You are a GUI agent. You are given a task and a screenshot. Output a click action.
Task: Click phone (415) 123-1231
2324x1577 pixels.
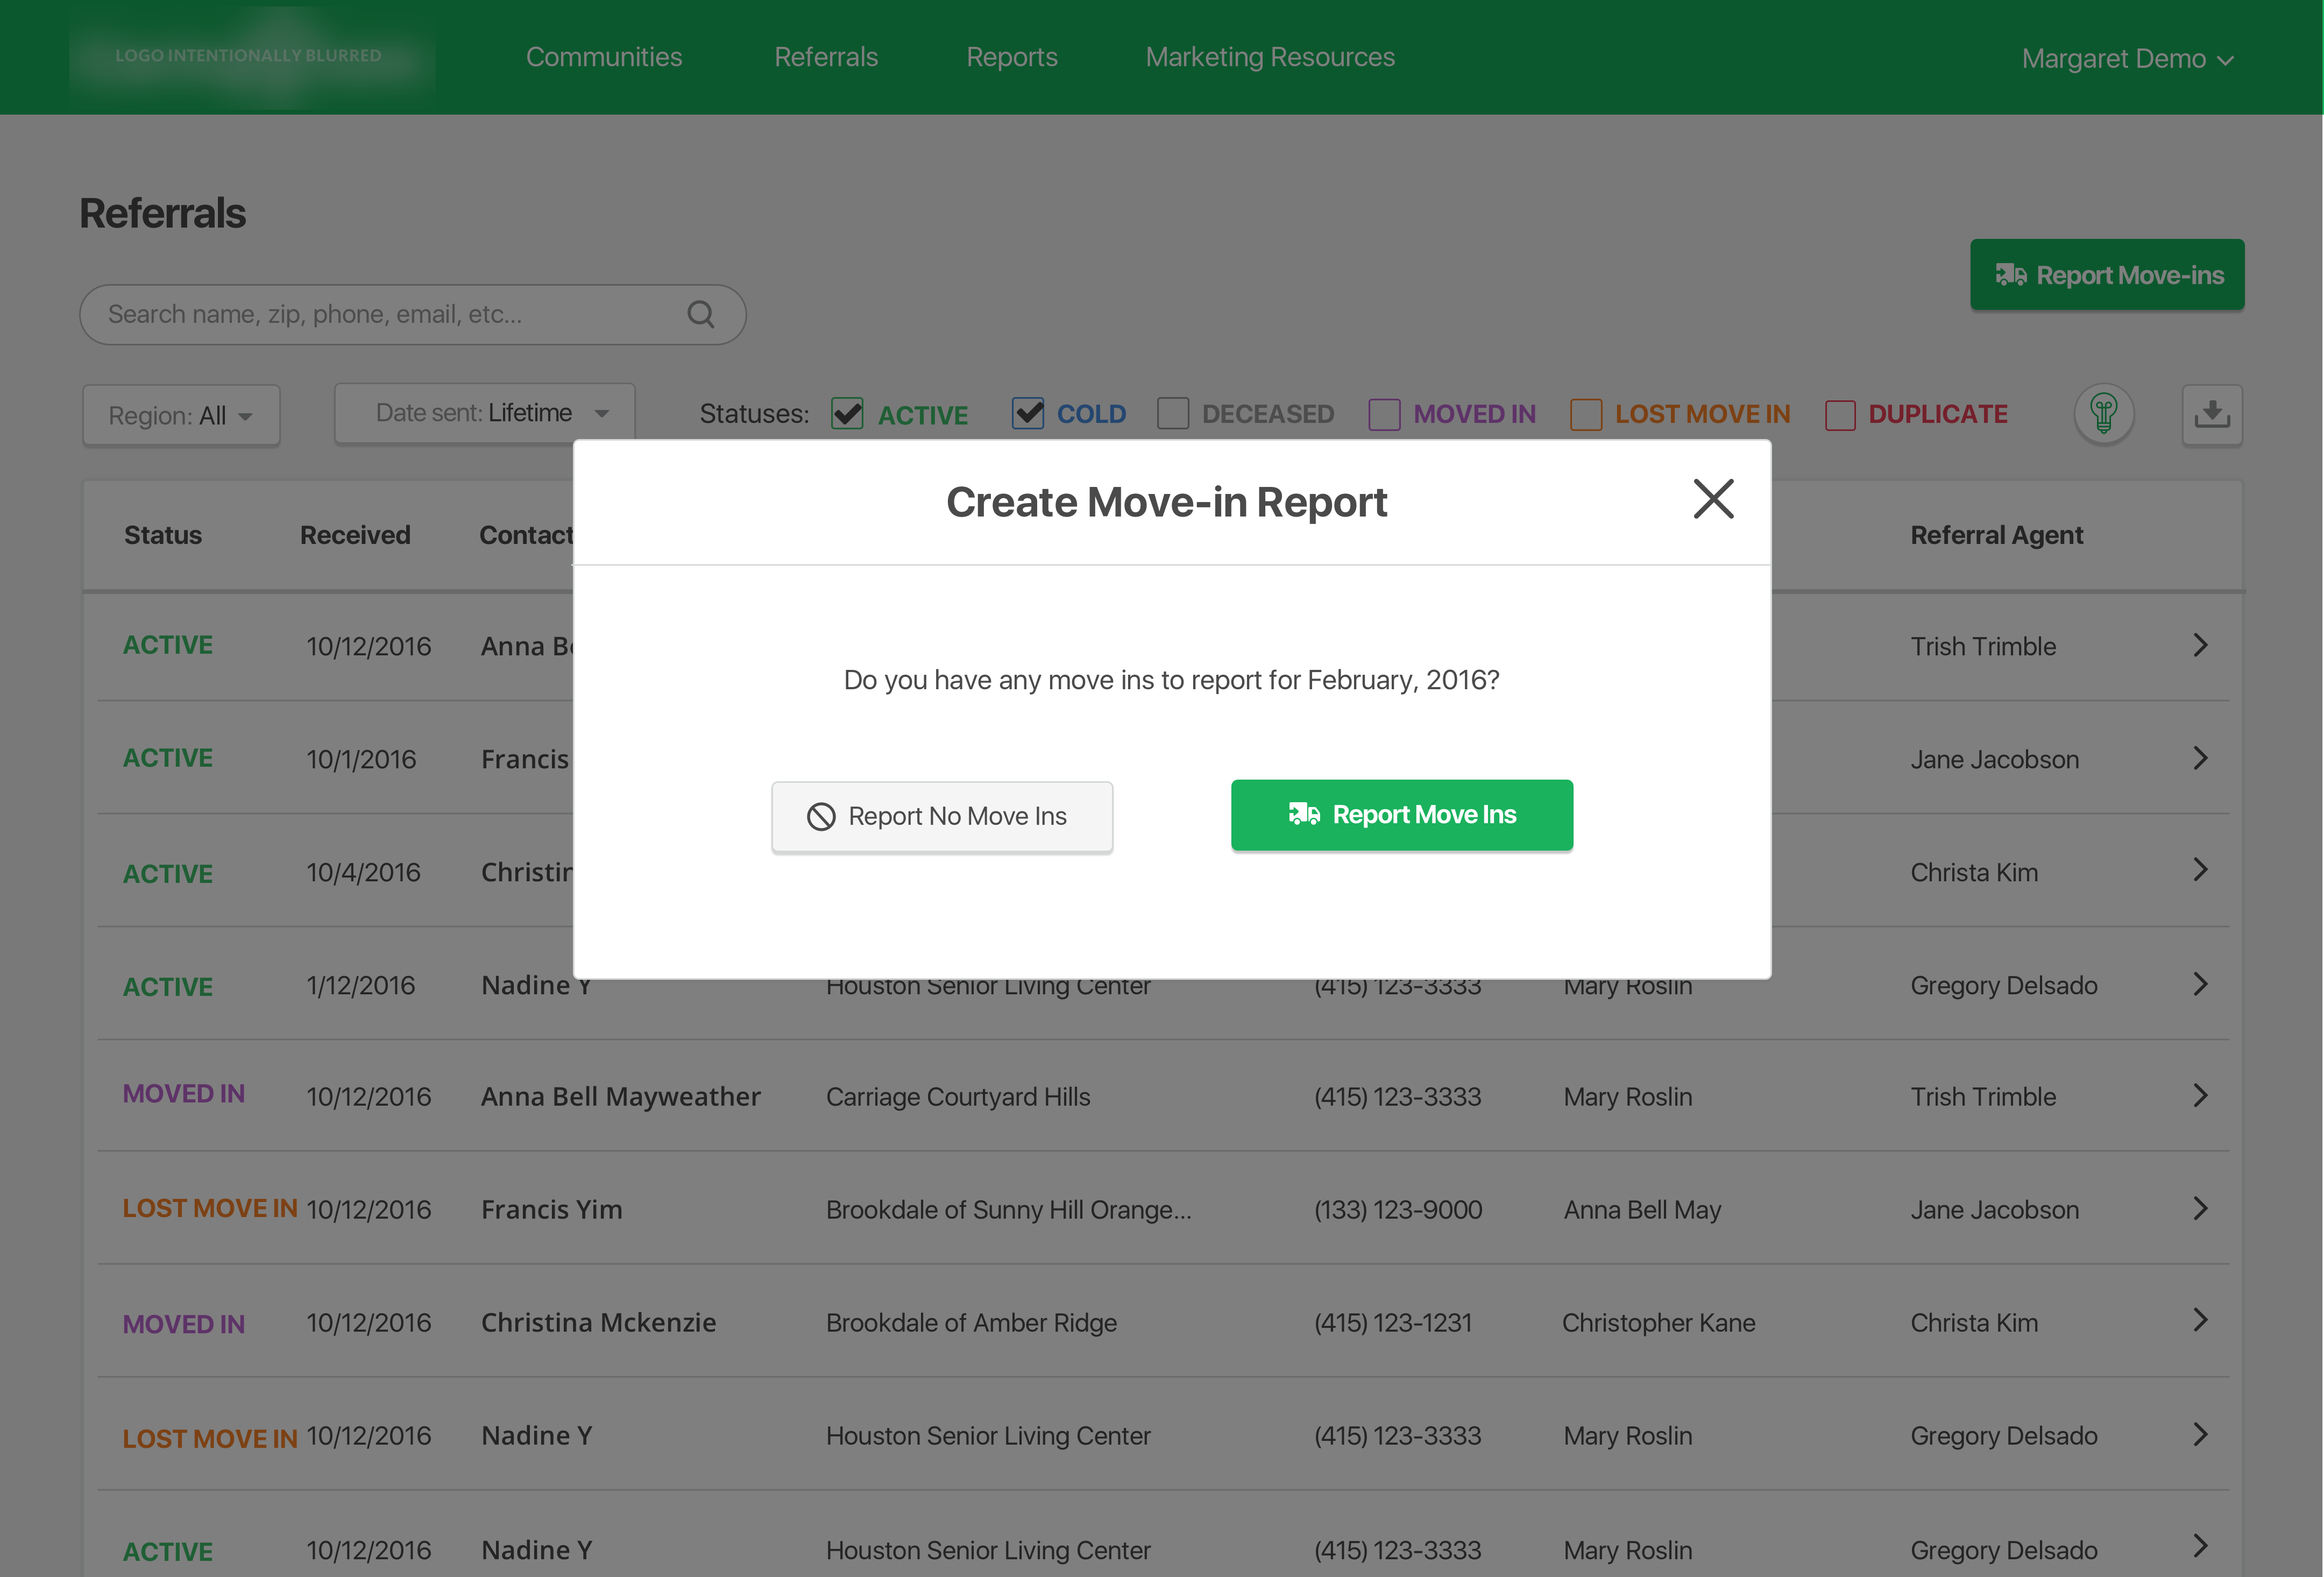click(1392, 1322)
